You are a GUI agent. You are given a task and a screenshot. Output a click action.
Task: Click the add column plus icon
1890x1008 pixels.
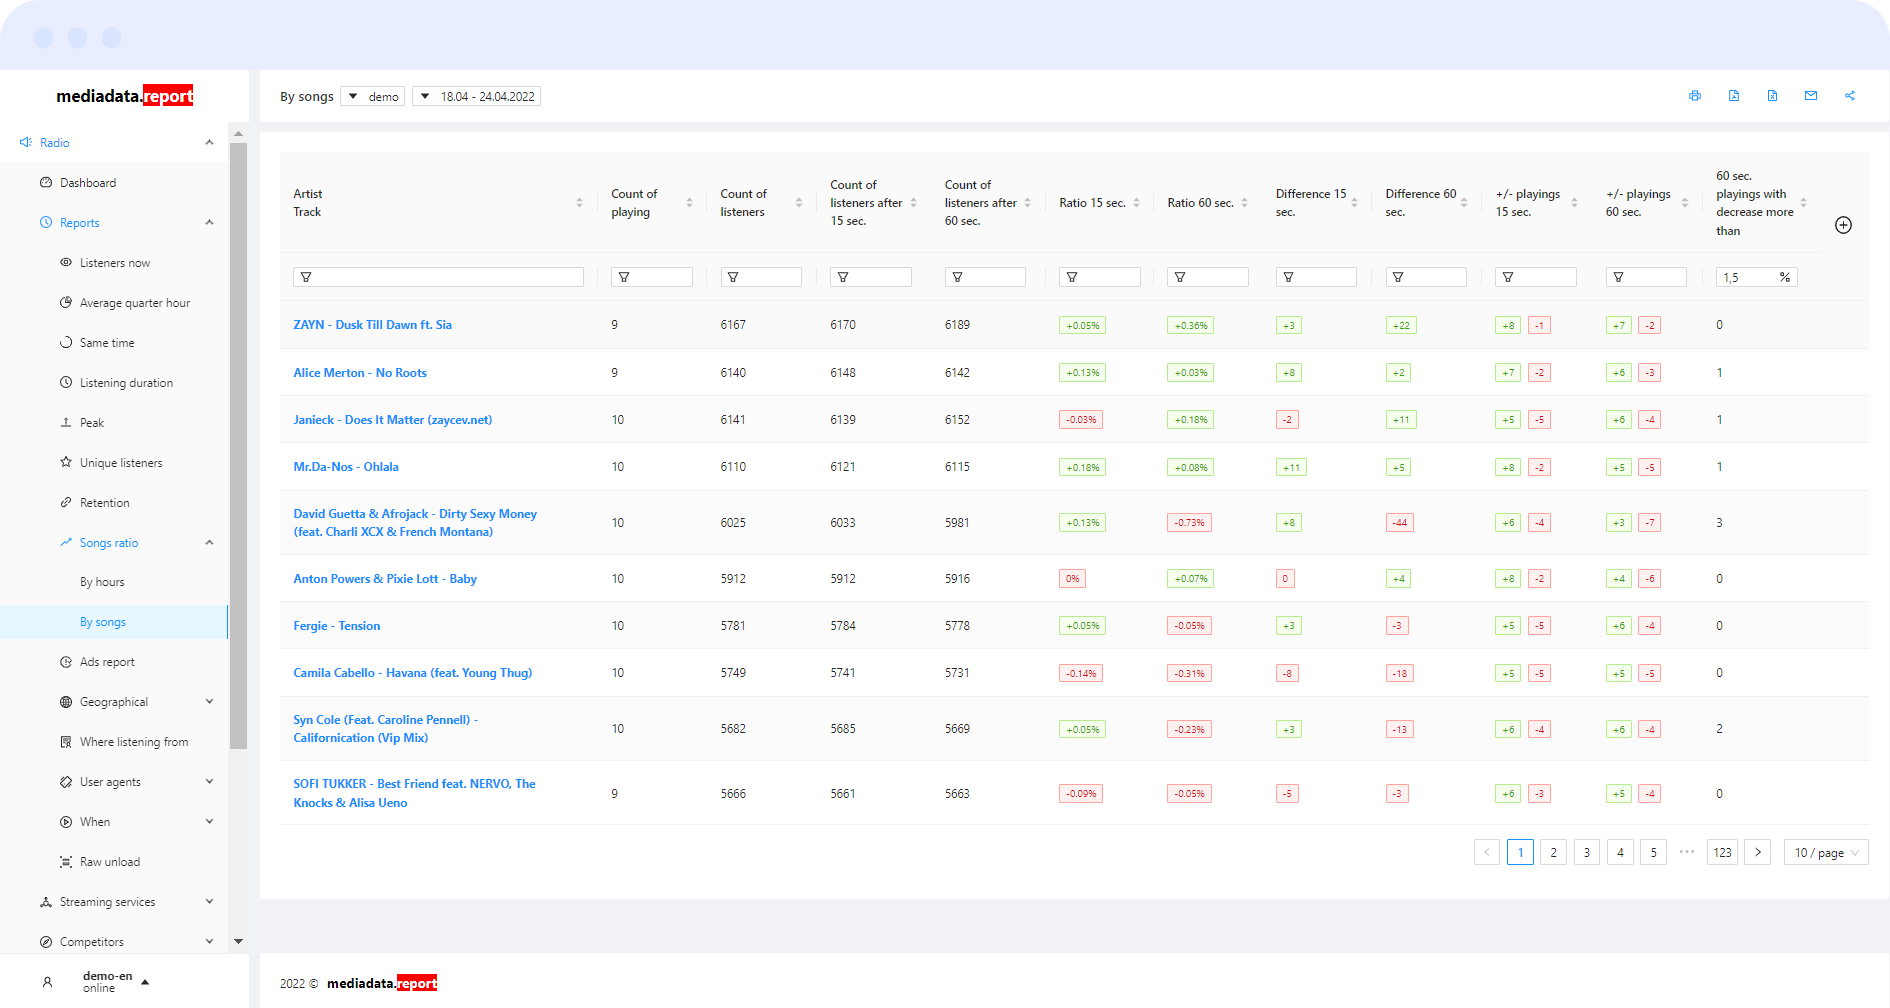1843,225
